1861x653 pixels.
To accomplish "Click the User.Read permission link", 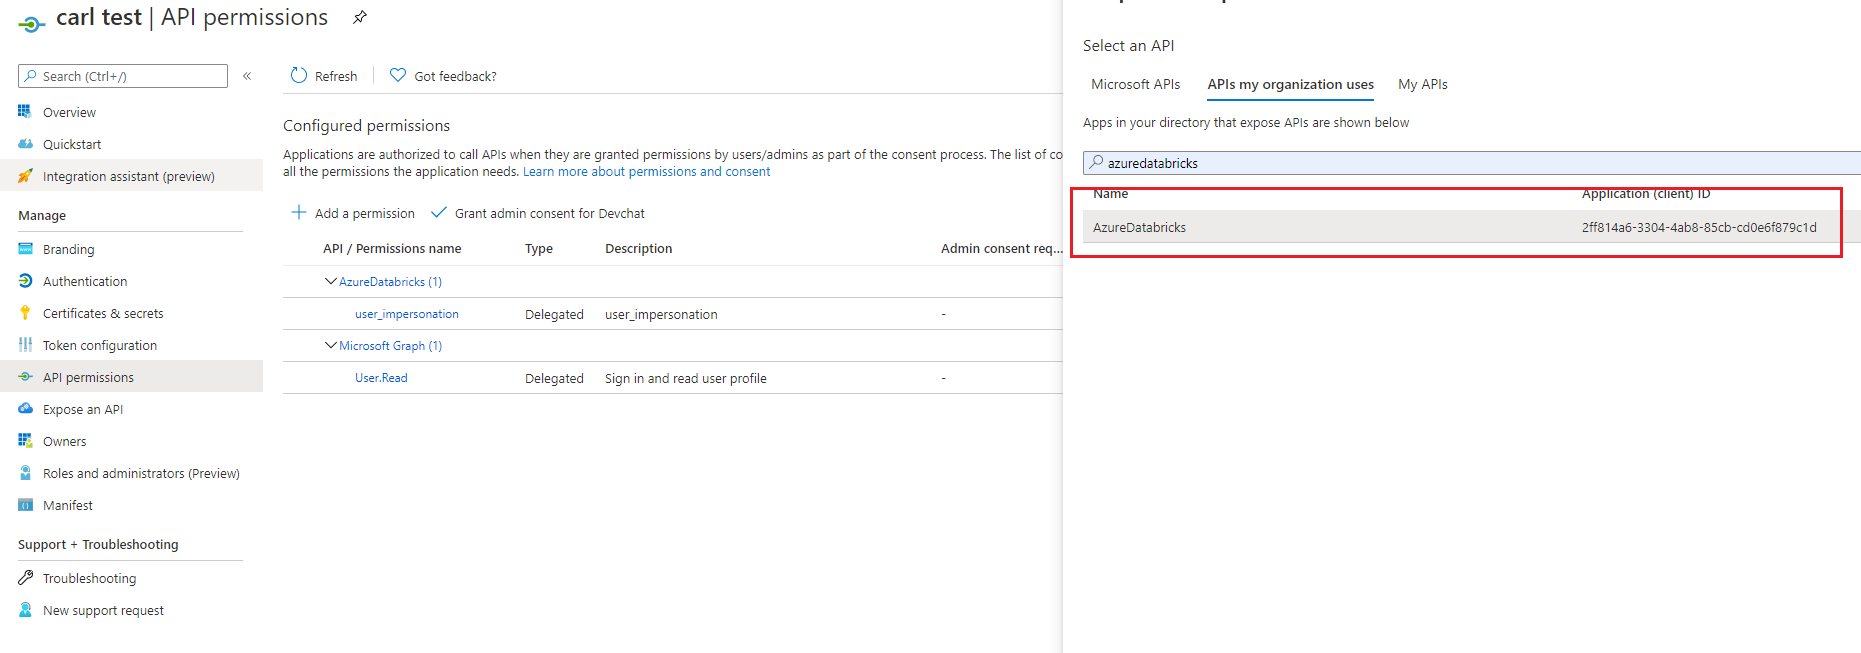I will click(x=381, y=378).
